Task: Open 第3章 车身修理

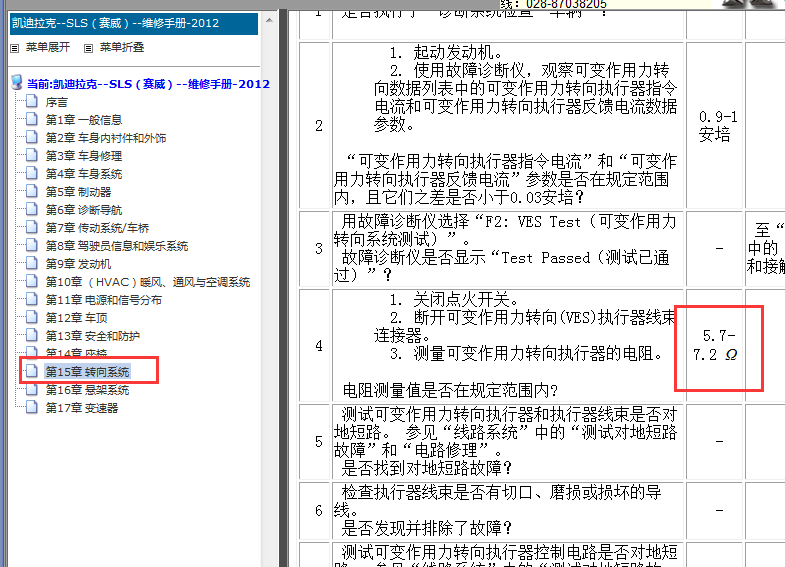Action: (84, 156)
